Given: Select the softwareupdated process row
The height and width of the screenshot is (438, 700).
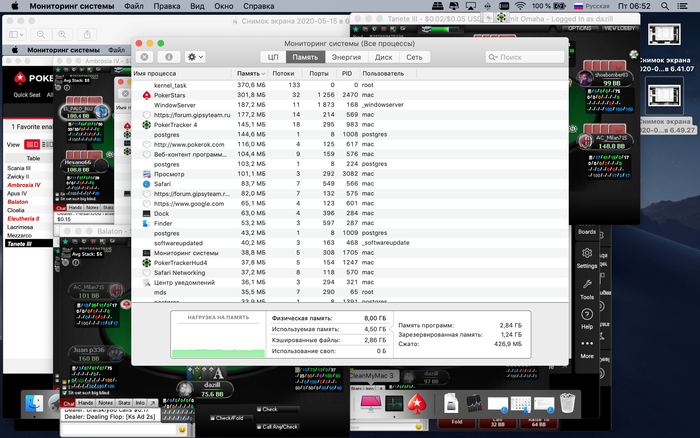Looking at the screenshot, I should [x=350, y=243].
